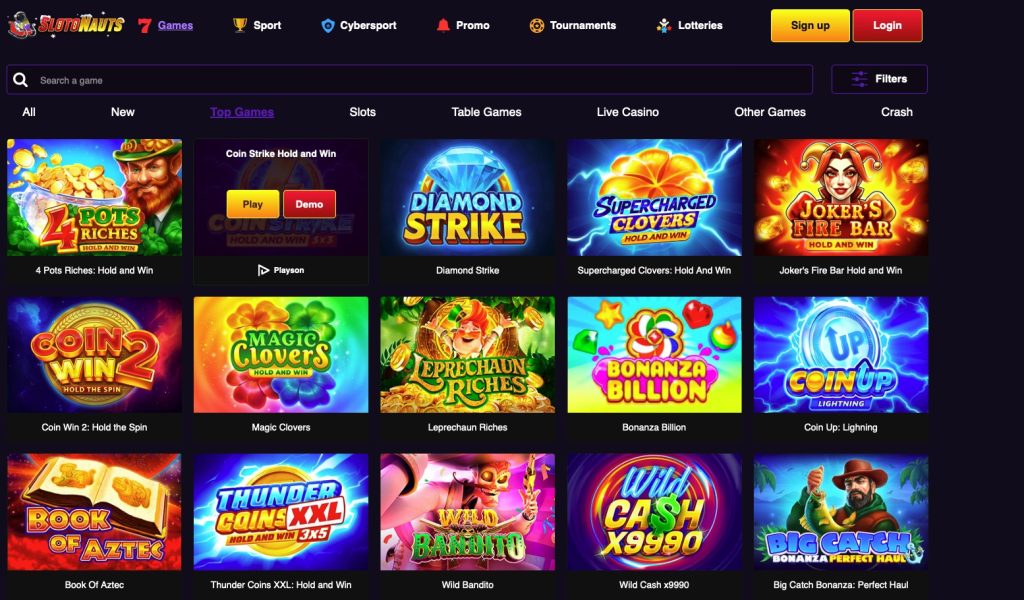Click the Cybersport shield icon
1024x600 pixels.
click(x=328, y=25)
